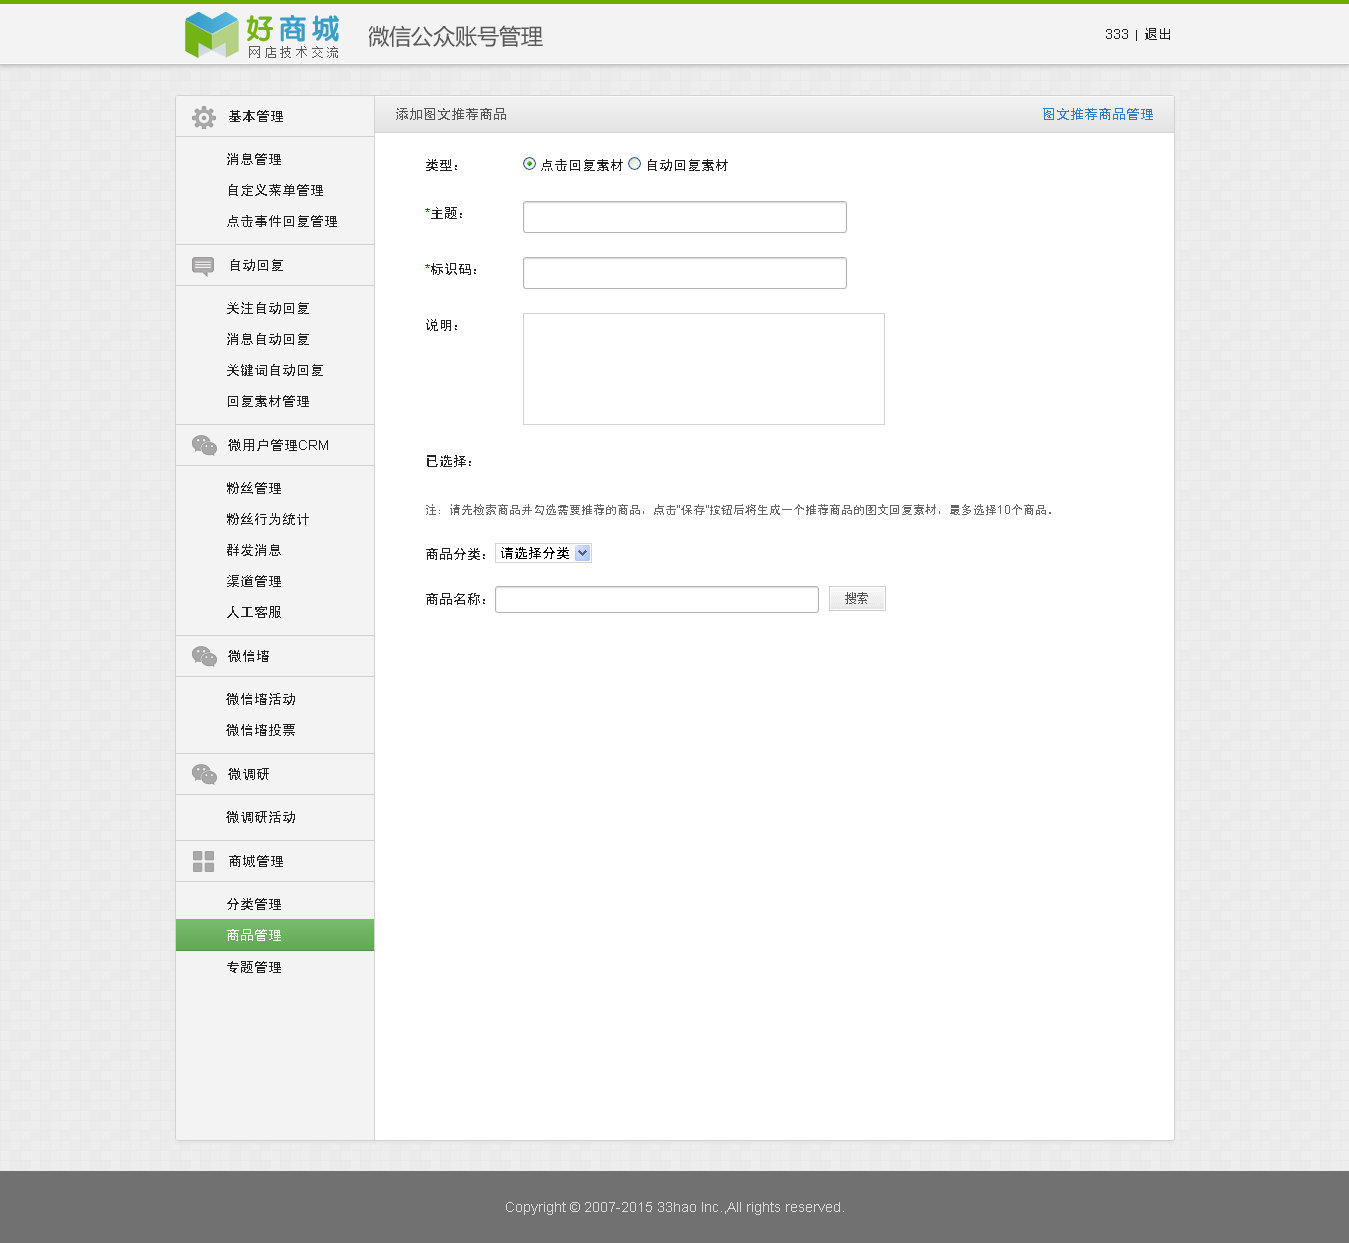Open the 请选择分类 category dropdown
1349x1243 pixels.
click(543, 553)
